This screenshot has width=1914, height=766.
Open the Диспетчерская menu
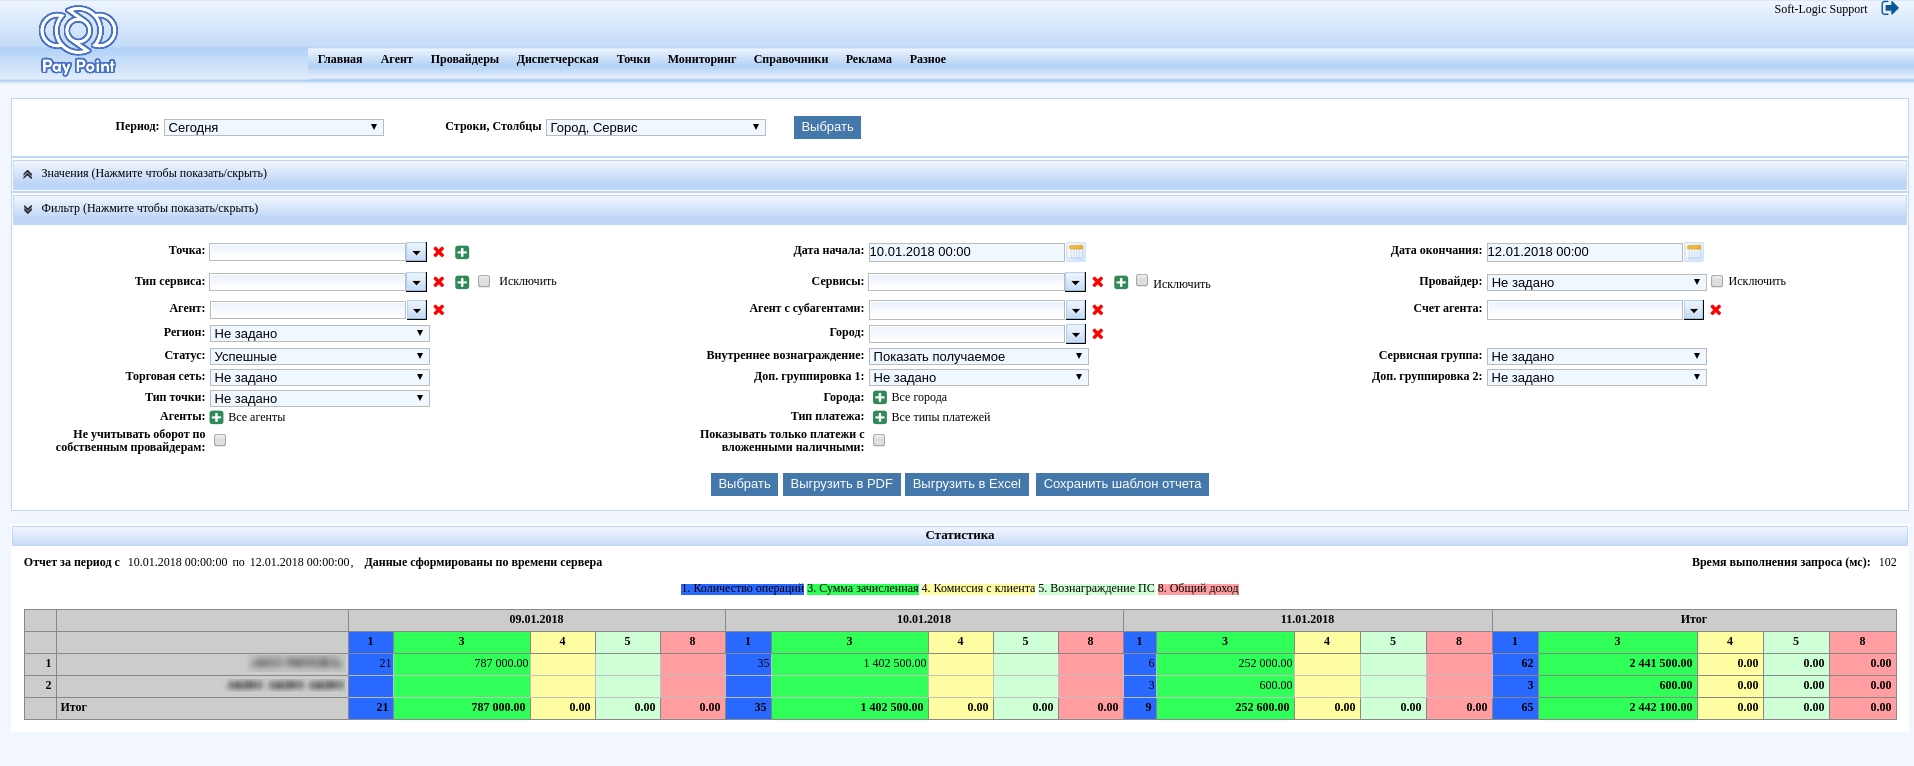[x=557, y=59]
